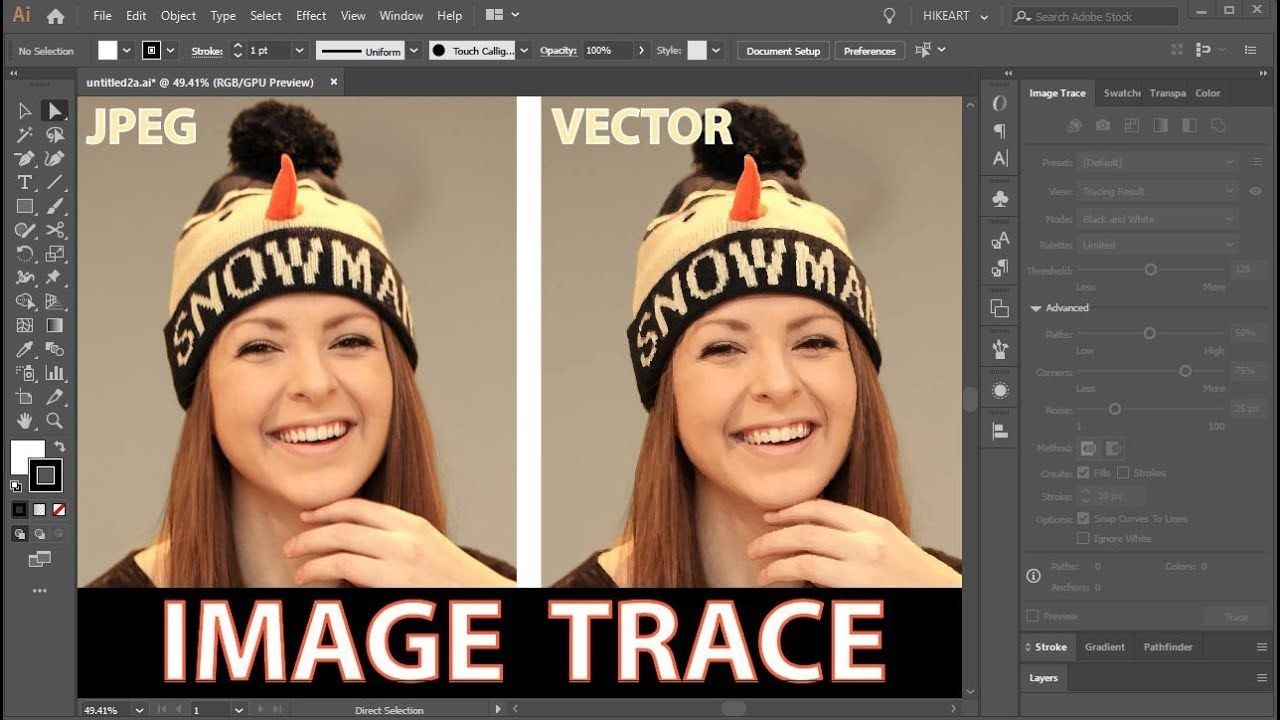The height and width of the screenshot is (720, 1280).
Task: Select the Hand tool
Action: 24,421
